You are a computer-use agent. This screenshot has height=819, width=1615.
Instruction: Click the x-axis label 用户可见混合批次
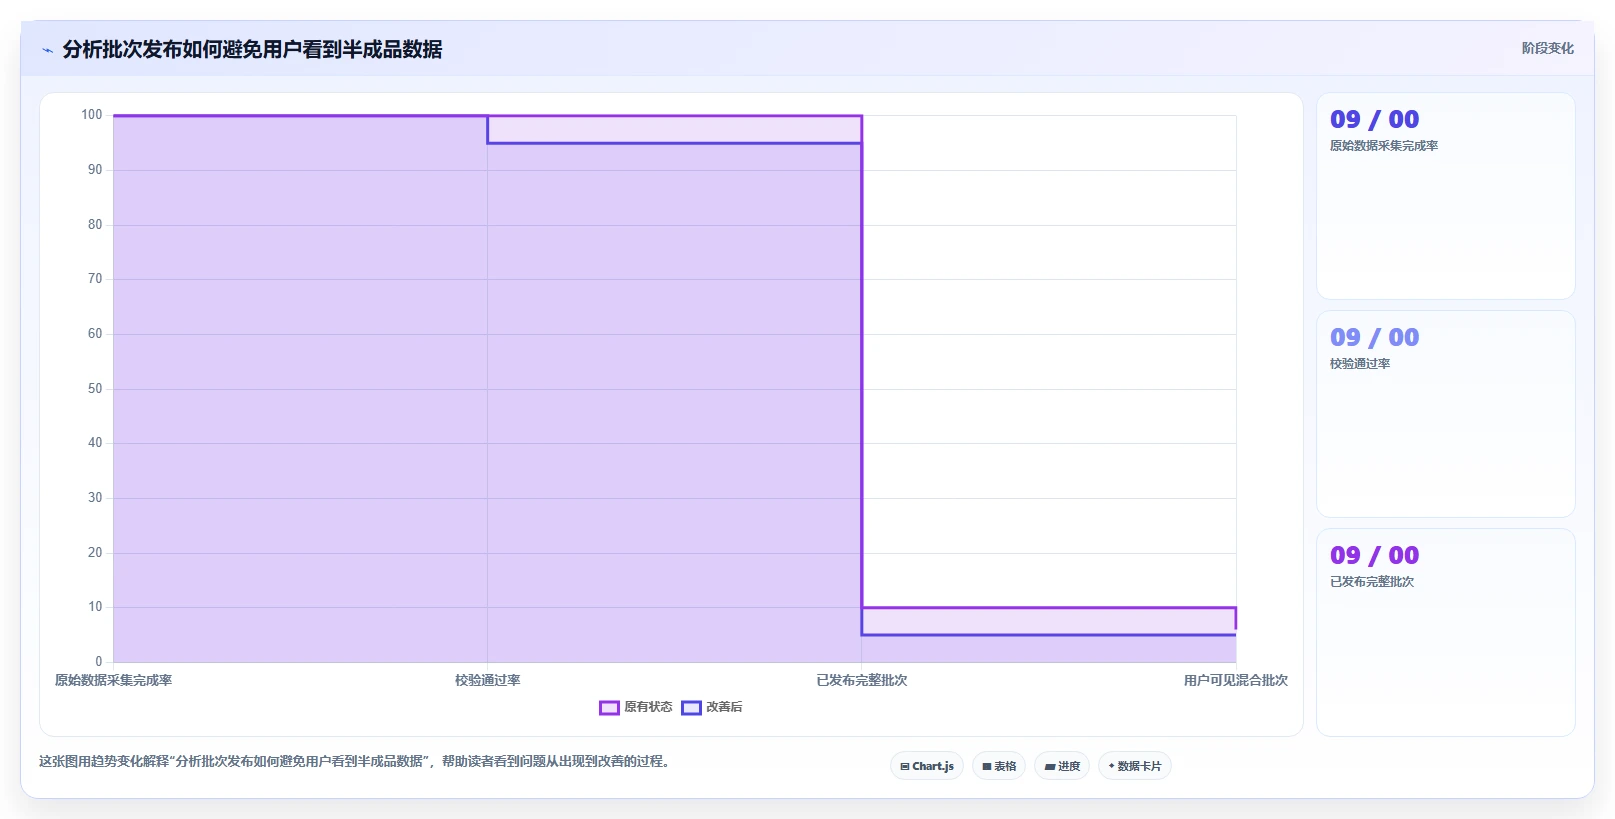pyautogui.click(x=1236, y=680)
